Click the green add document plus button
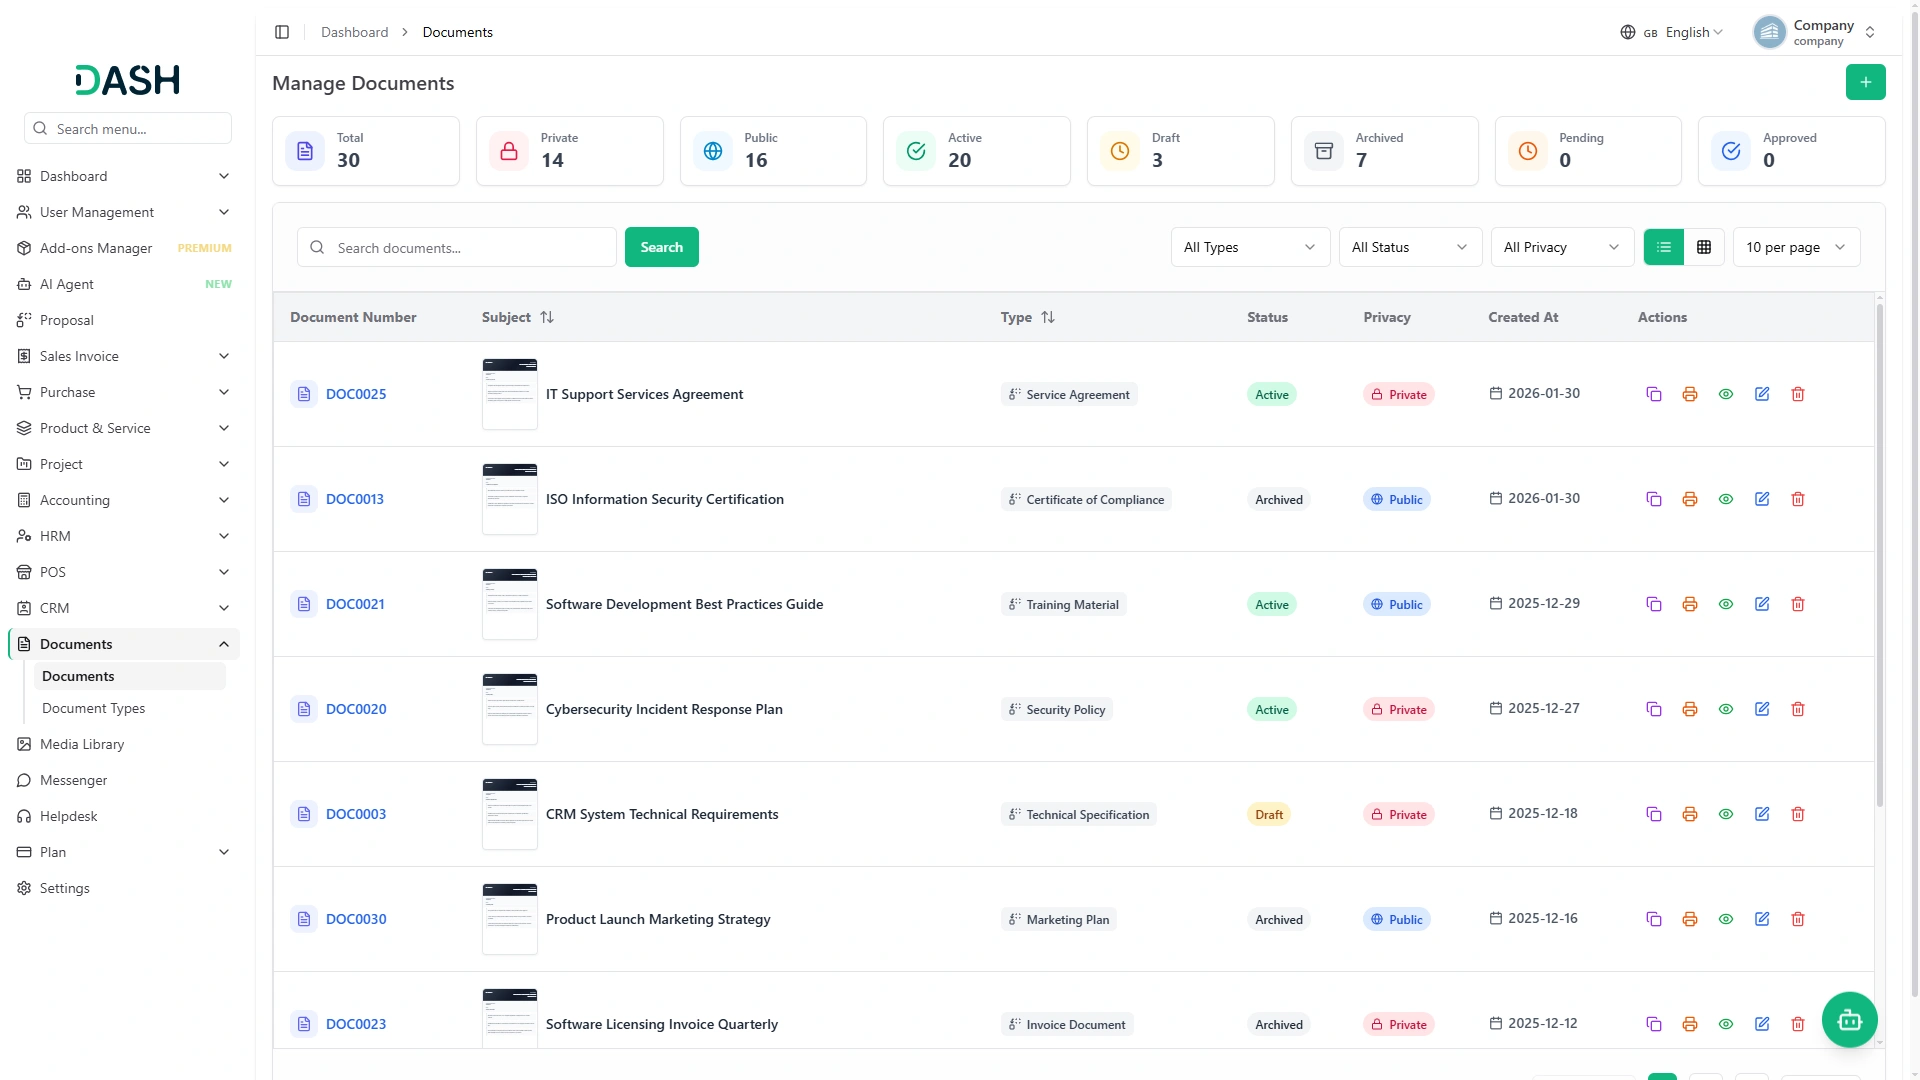 tap(1865, 82)
